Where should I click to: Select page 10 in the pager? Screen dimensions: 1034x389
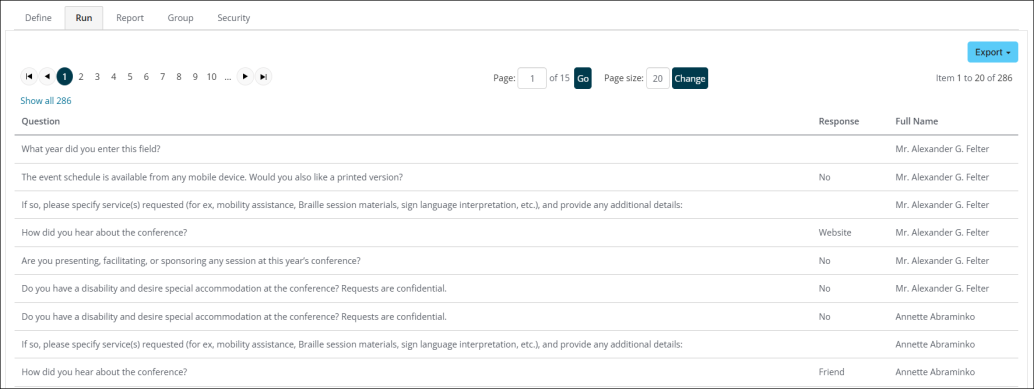[211, 76]
